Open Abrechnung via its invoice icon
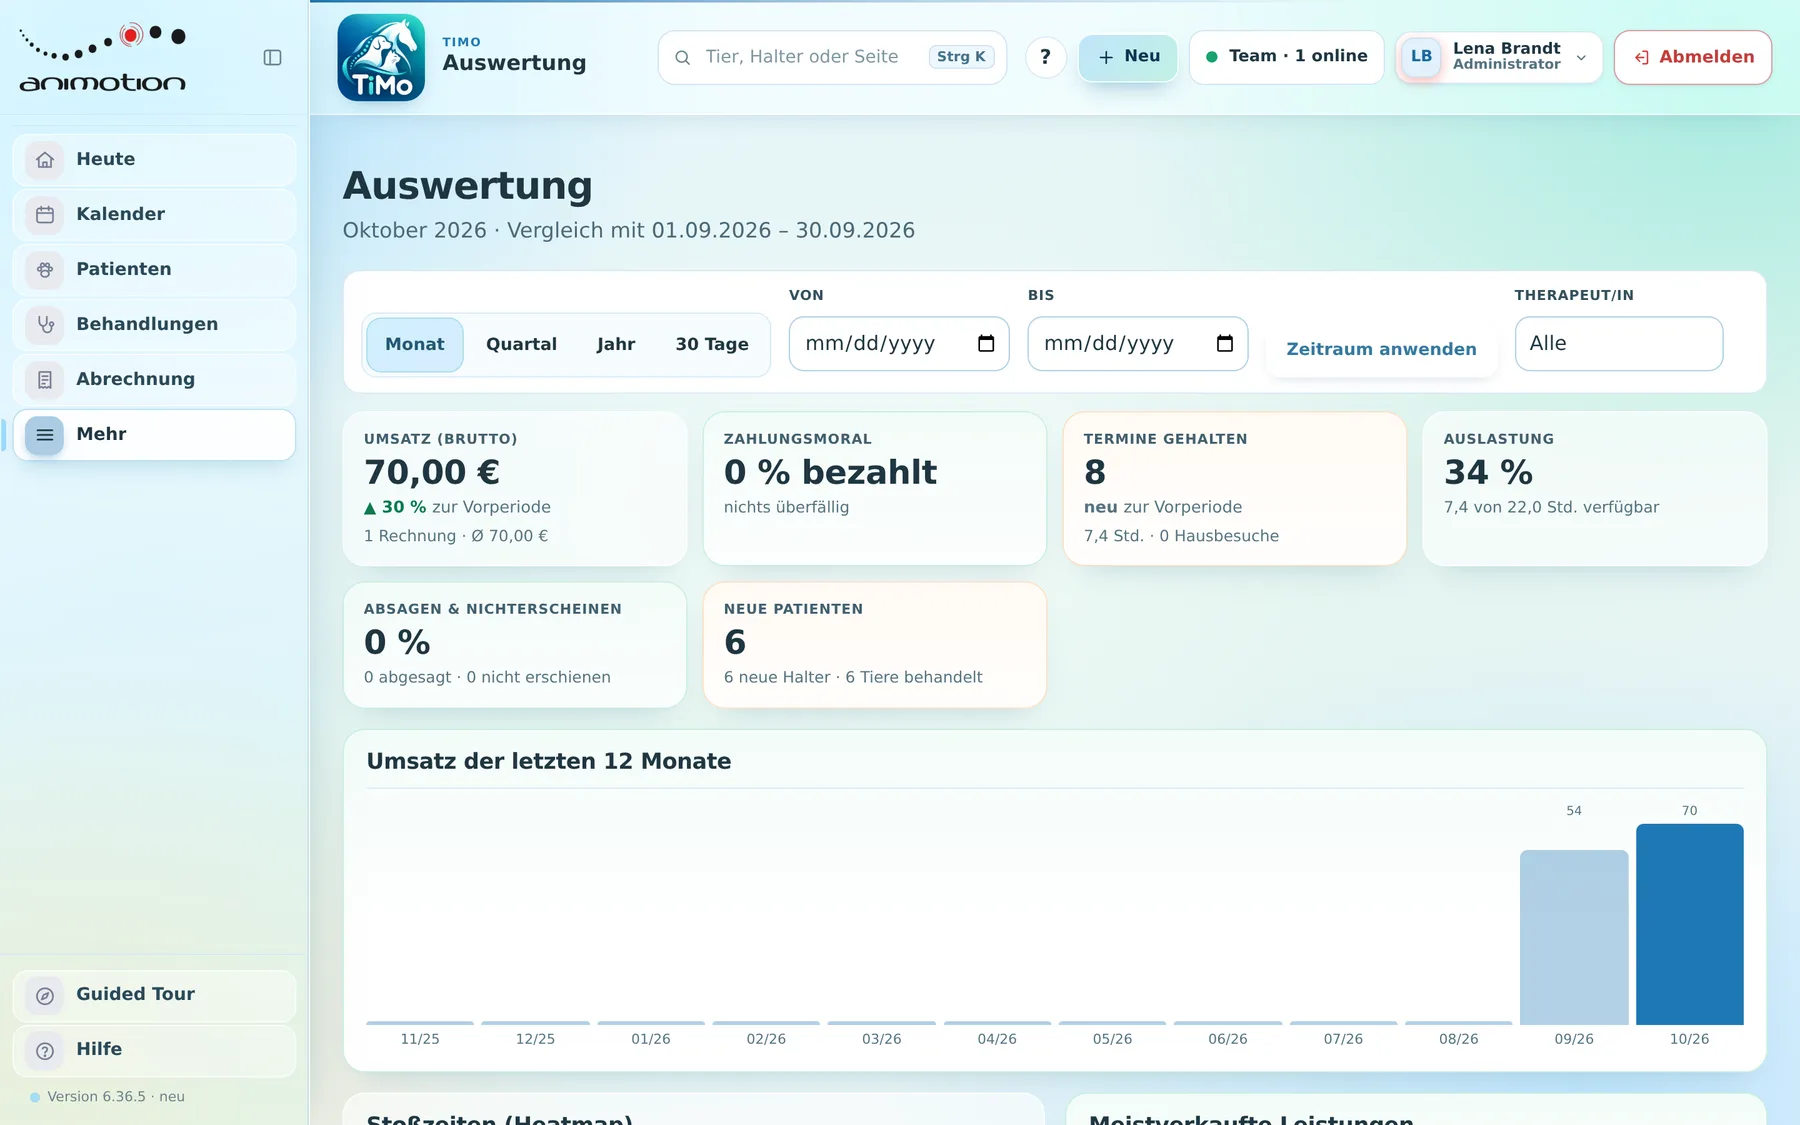The image size is (1800, 1125). [x=45, y=380]
